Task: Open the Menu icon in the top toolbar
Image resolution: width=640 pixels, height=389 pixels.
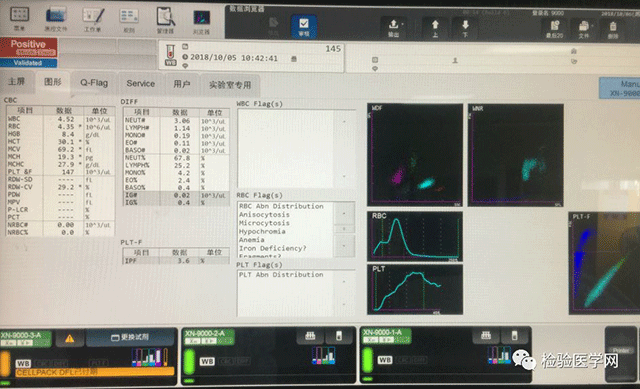Action: [19, 19]
